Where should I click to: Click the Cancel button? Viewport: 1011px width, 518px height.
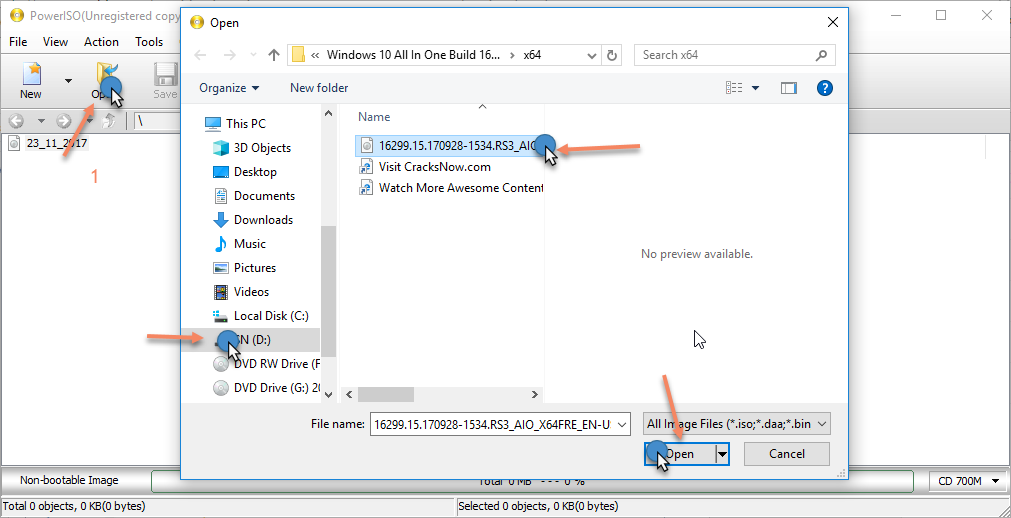pos(787,454)
